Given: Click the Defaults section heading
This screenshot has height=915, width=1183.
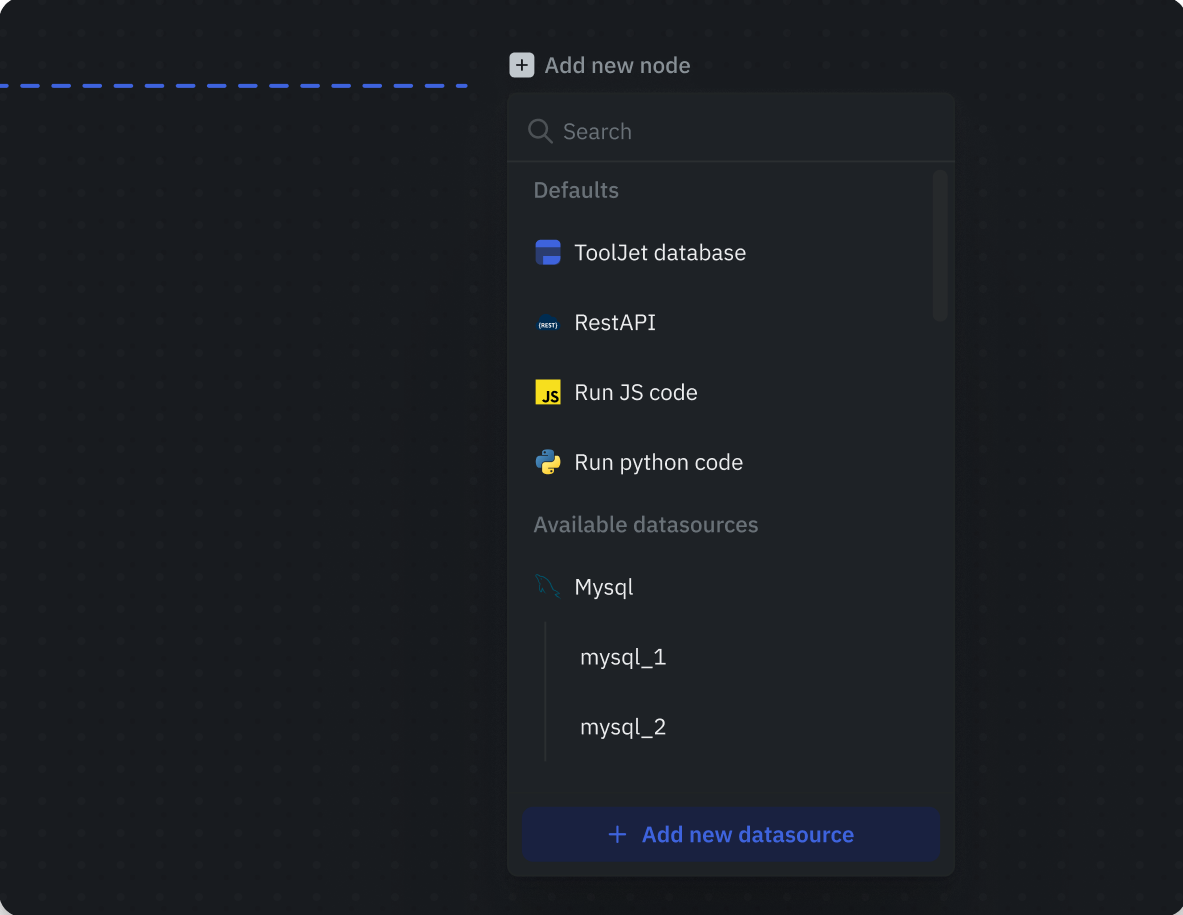Looking at the screenshot, I should click(576, 190).
